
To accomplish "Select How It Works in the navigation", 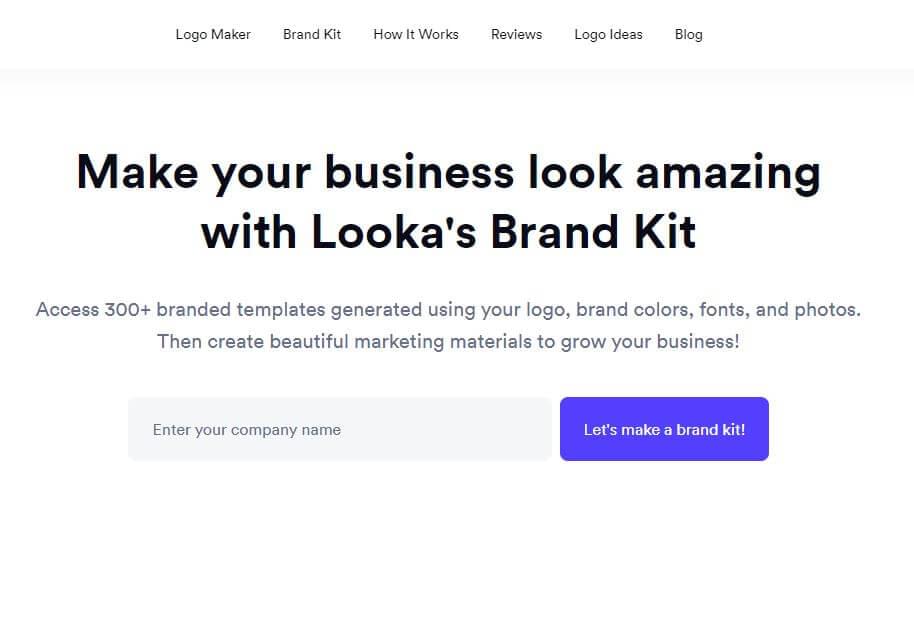I will click(415, 34).
